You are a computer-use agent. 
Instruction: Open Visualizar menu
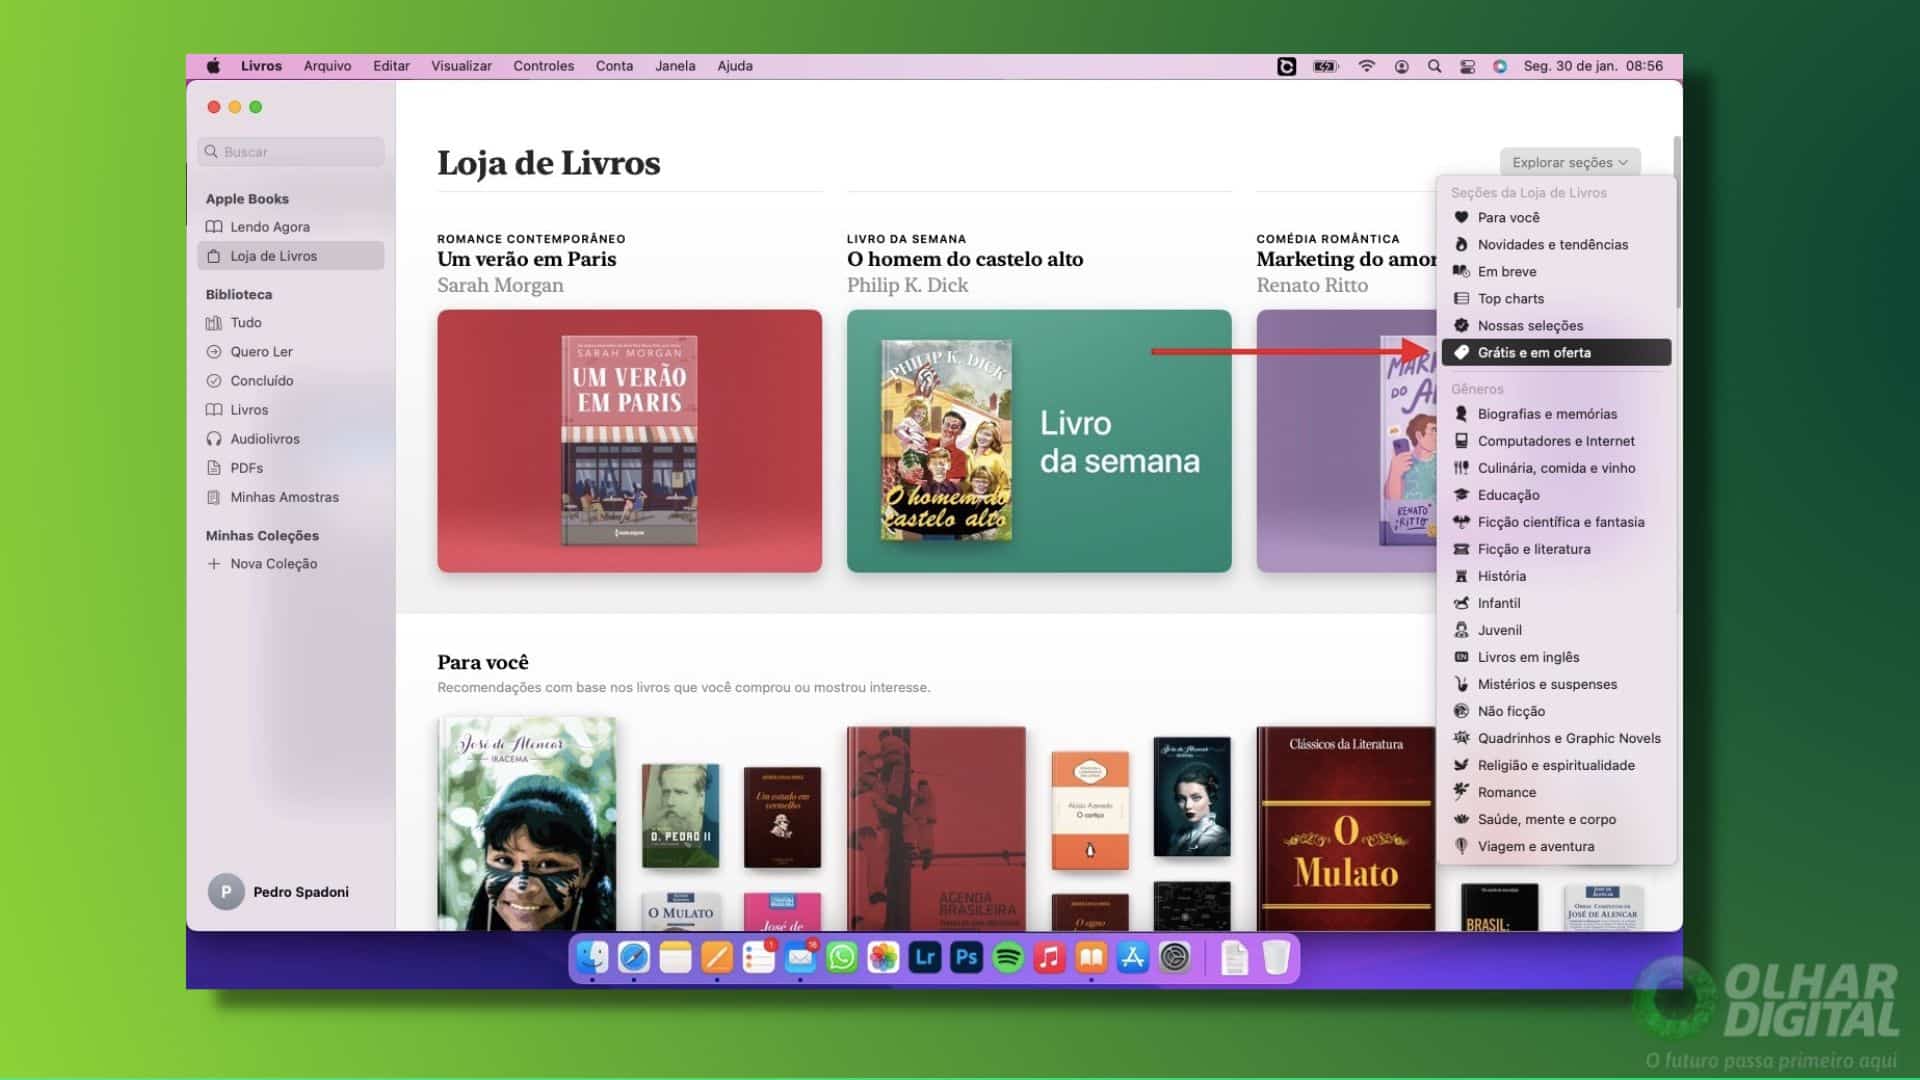[461, 66]
